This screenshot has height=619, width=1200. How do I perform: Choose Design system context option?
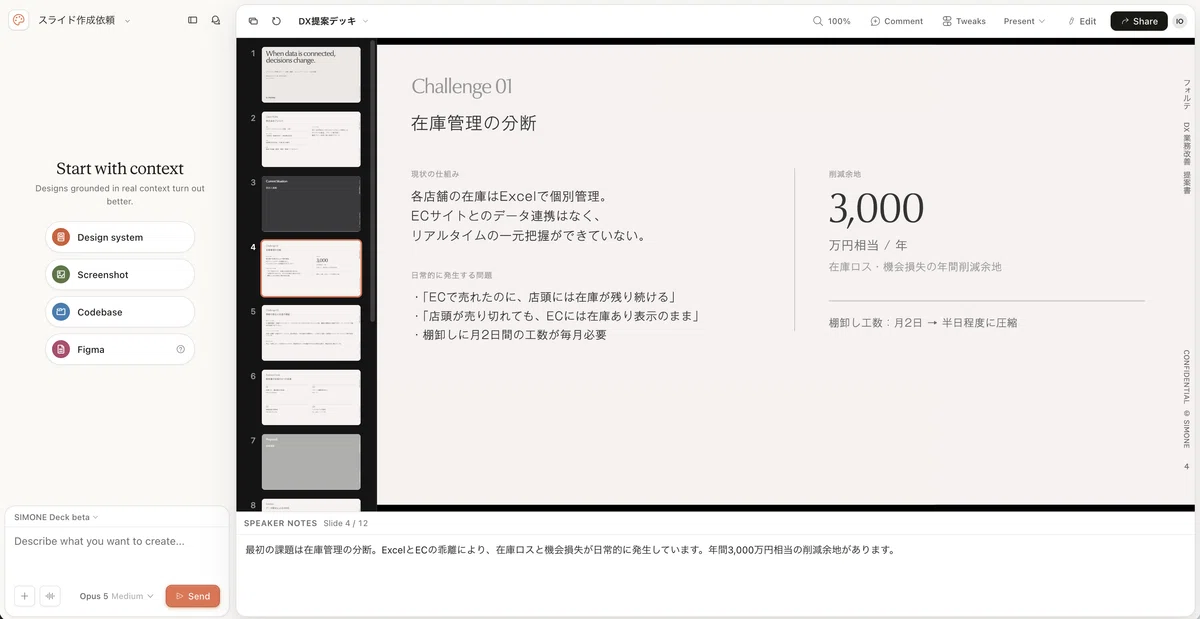[120, 237]
